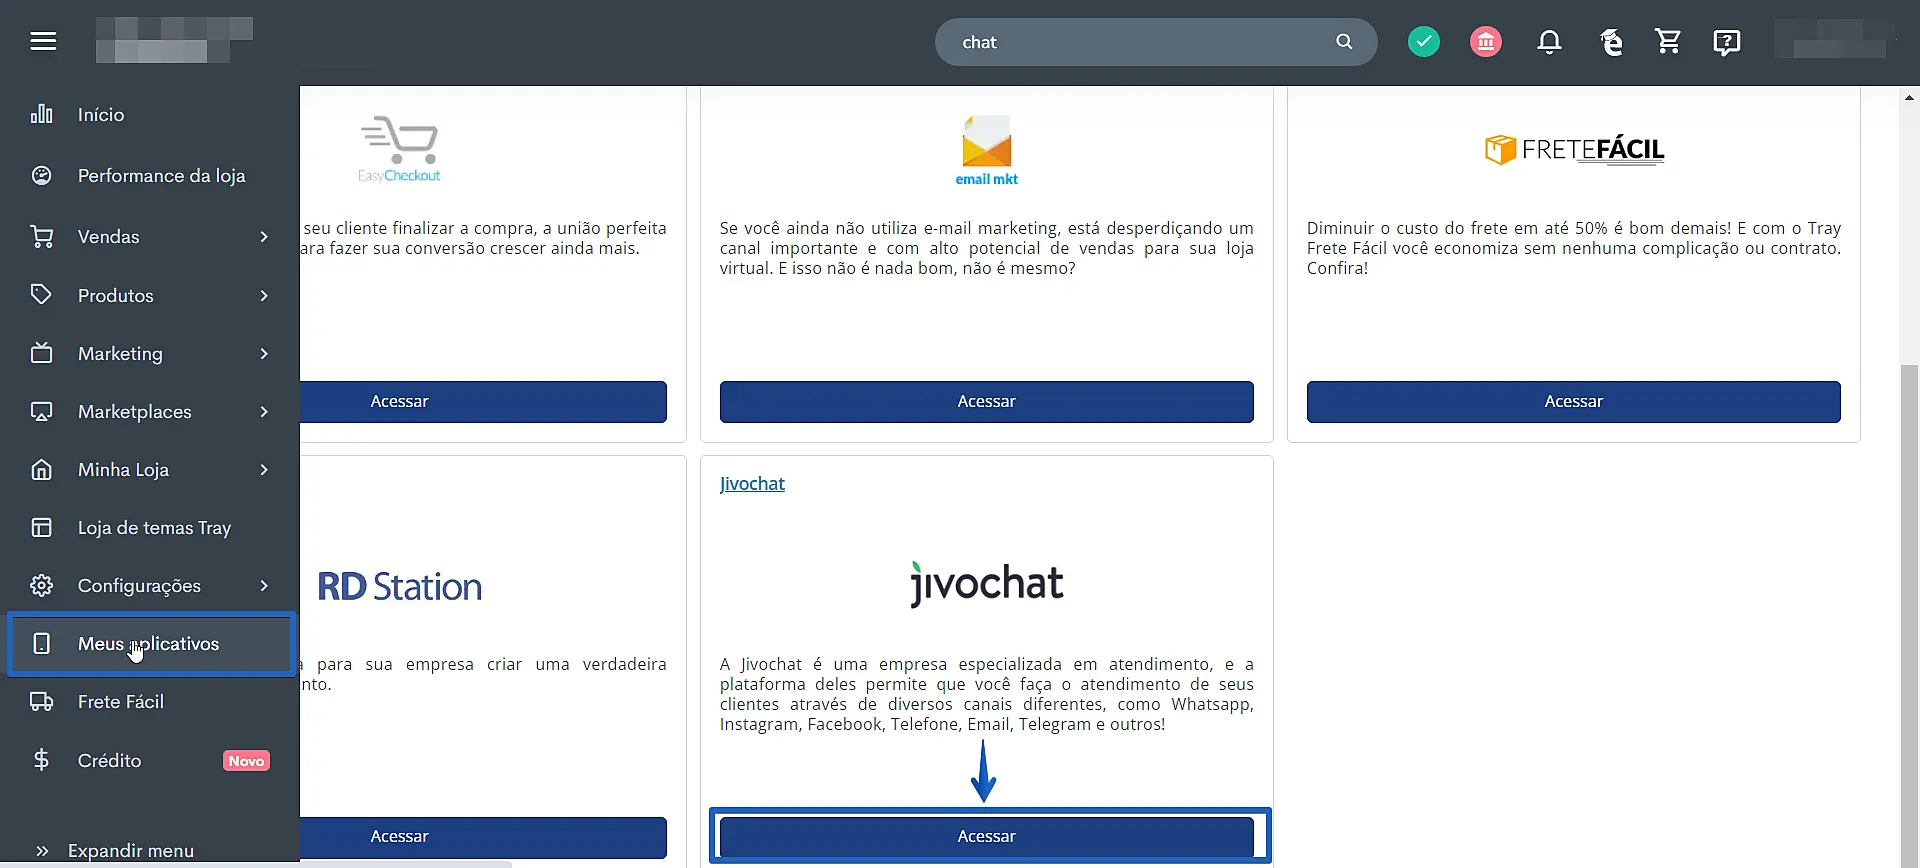
Task: Expand the Minha Loja submenu arrow
Action: pyautogui.click(x=264, y=470)
